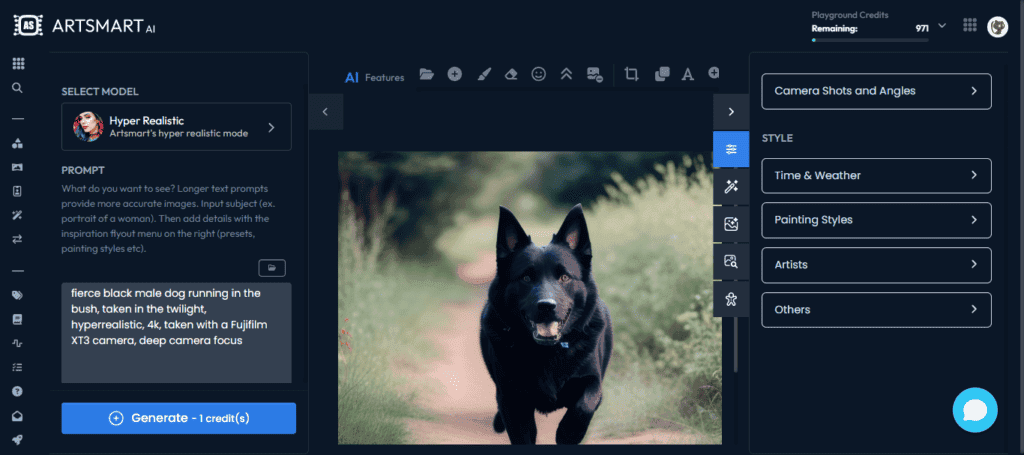Select the gingerbread figure tab on flyout
This screenshot has width=1024, height=455.
pyautogui.click(x=731, y=299)
